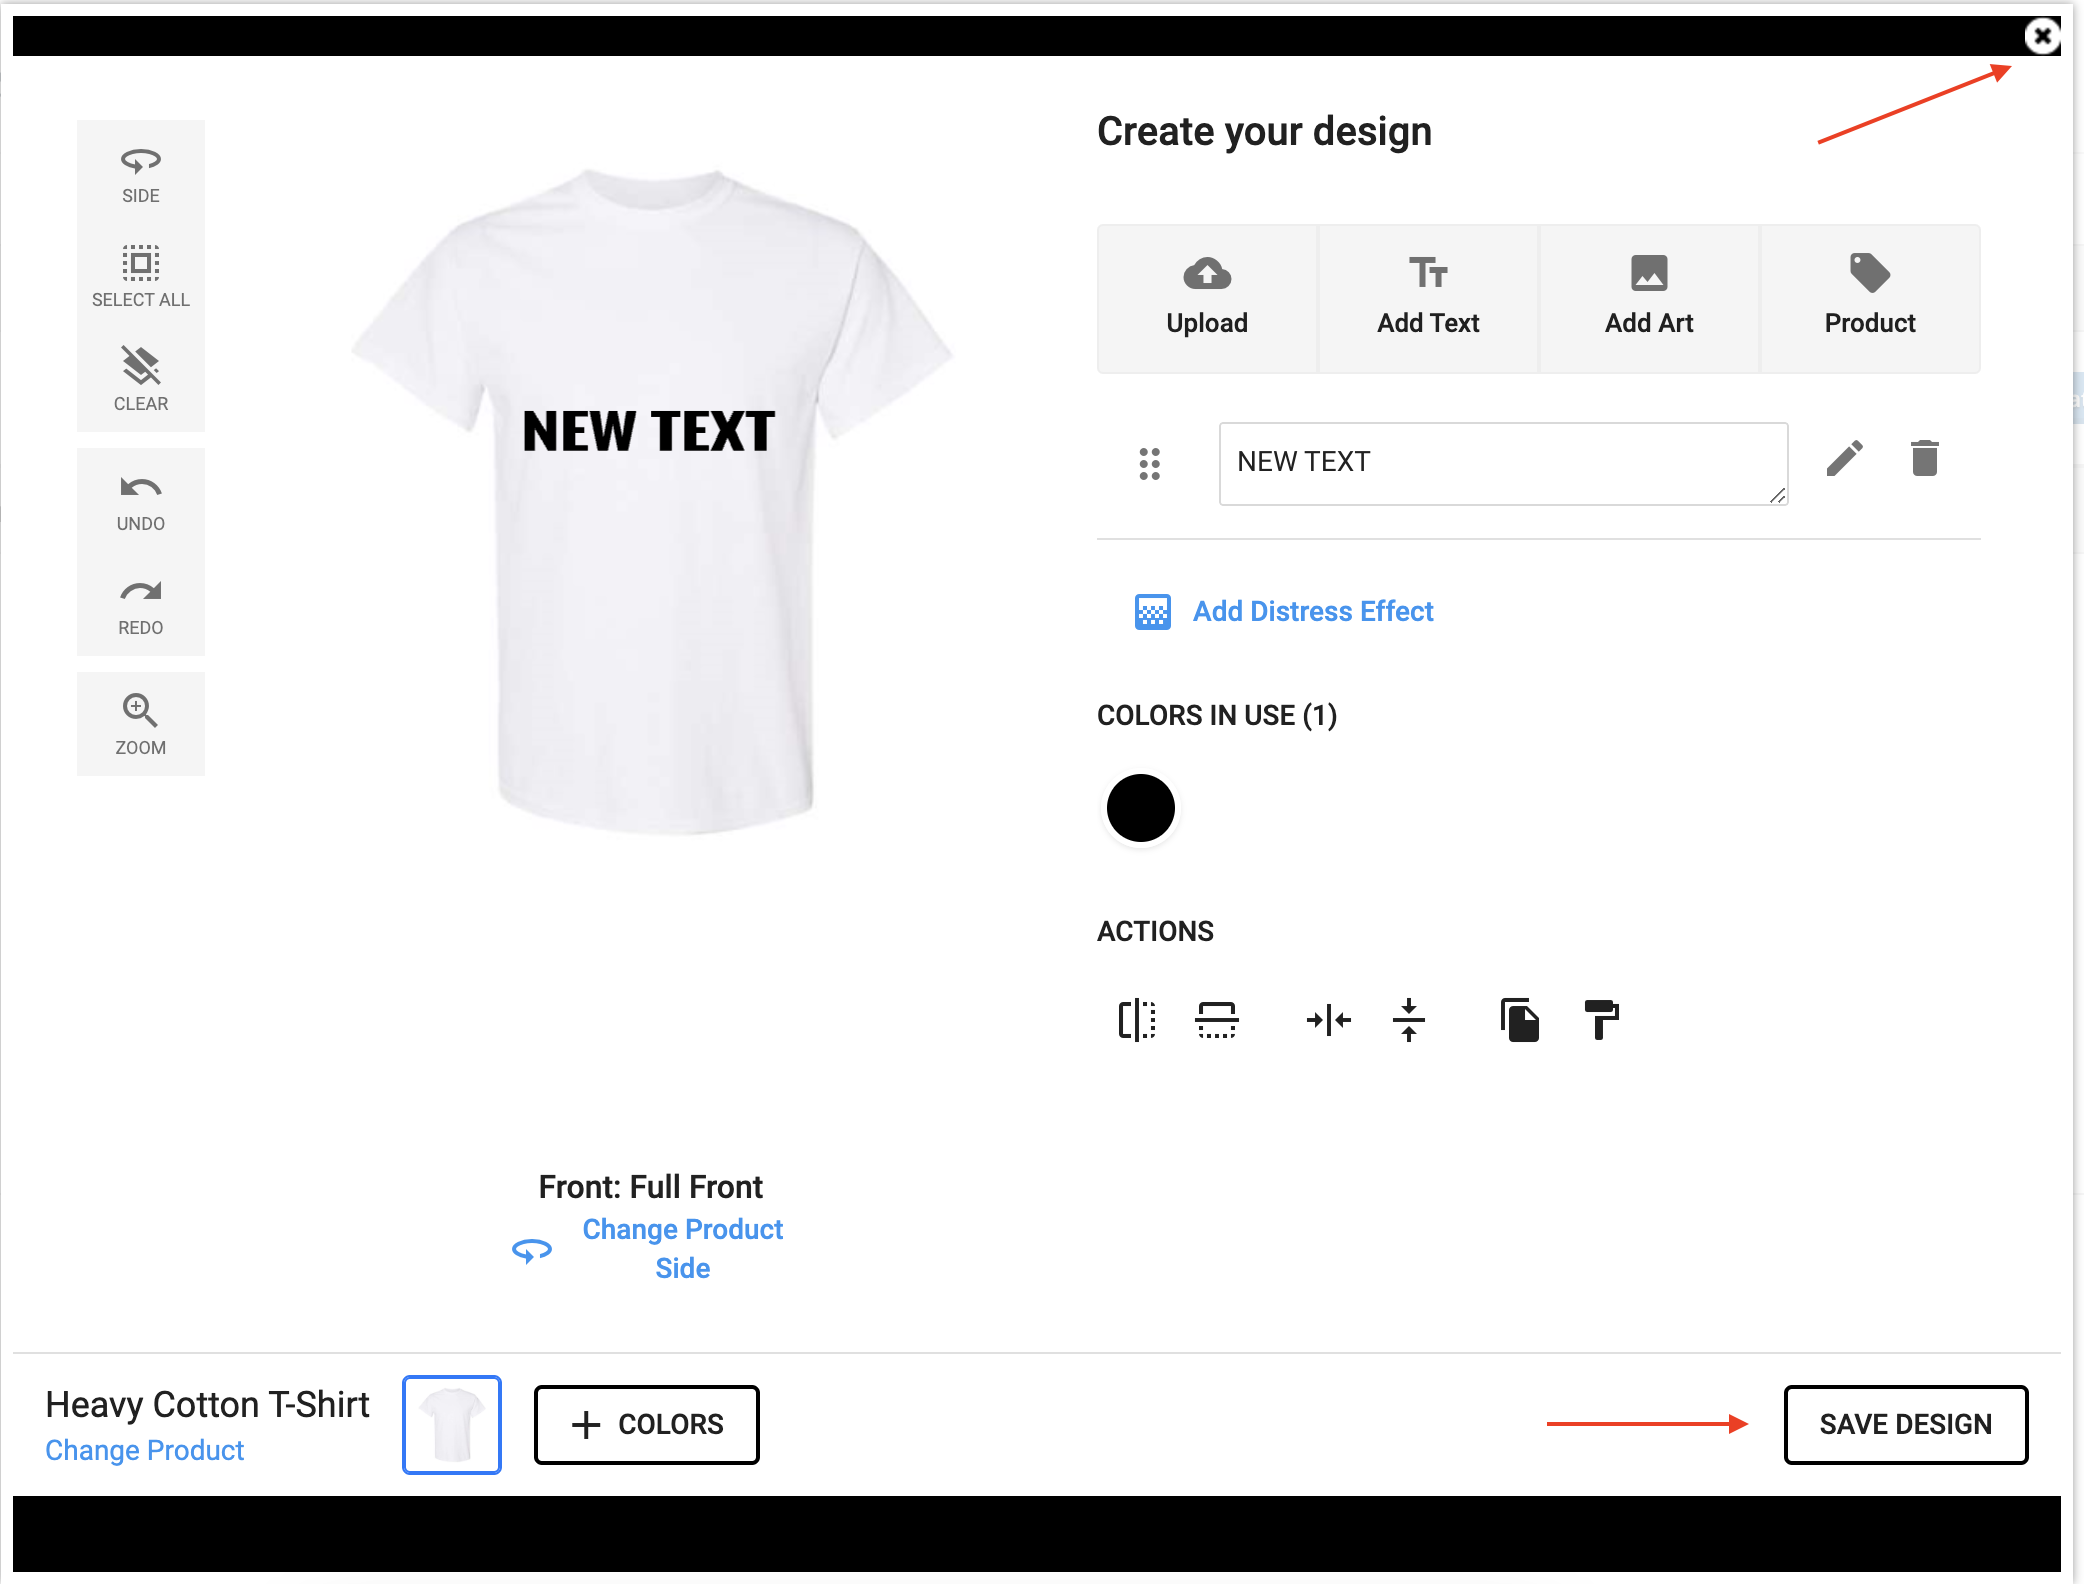Save the design
Viewport: 2084px width, 1584px height.
(1905, 1424)
